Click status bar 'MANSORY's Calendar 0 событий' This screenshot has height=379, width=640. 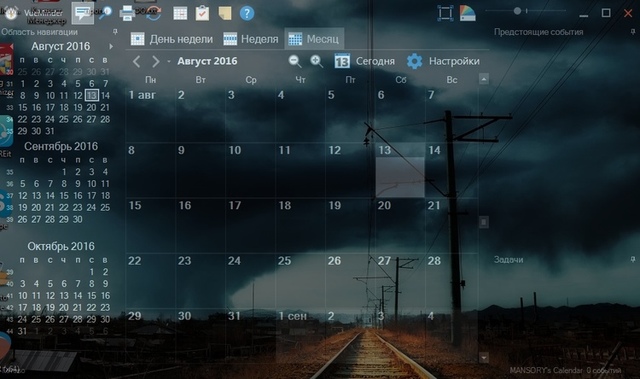click(565, 370)
